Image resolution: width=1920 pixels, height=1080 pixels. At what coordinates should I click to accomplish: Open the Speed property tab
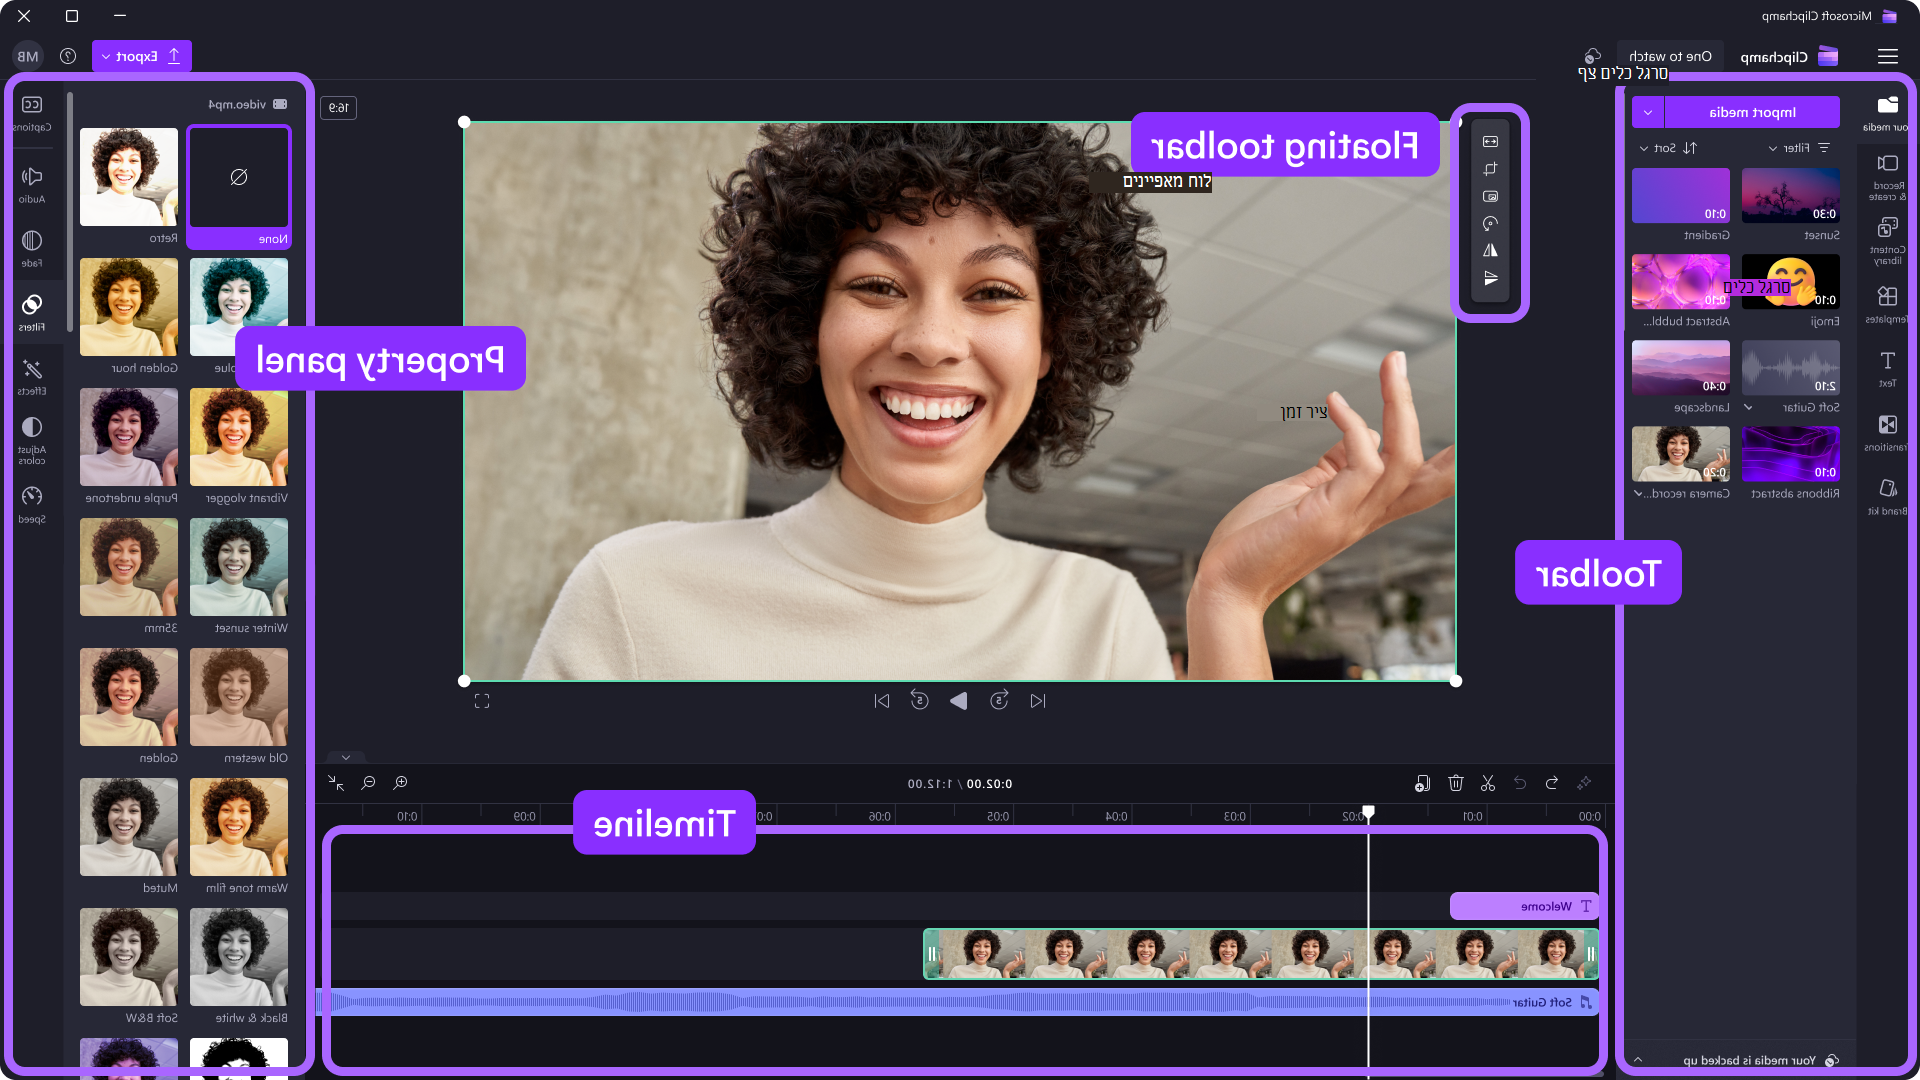click(32, 504)
